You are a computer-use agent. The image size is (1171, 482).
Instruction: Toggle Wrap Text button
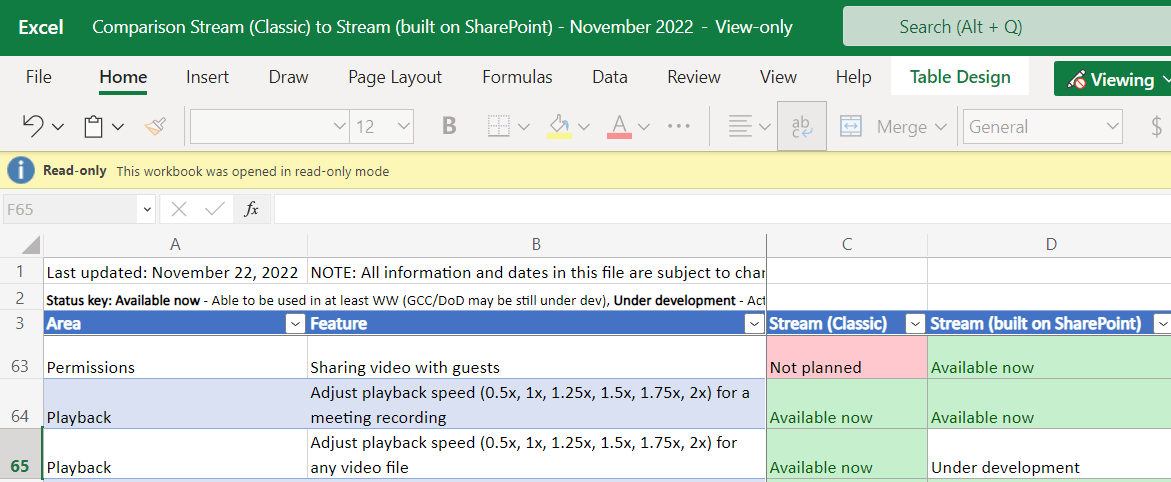pyautogui.click(x=802, y=126)
